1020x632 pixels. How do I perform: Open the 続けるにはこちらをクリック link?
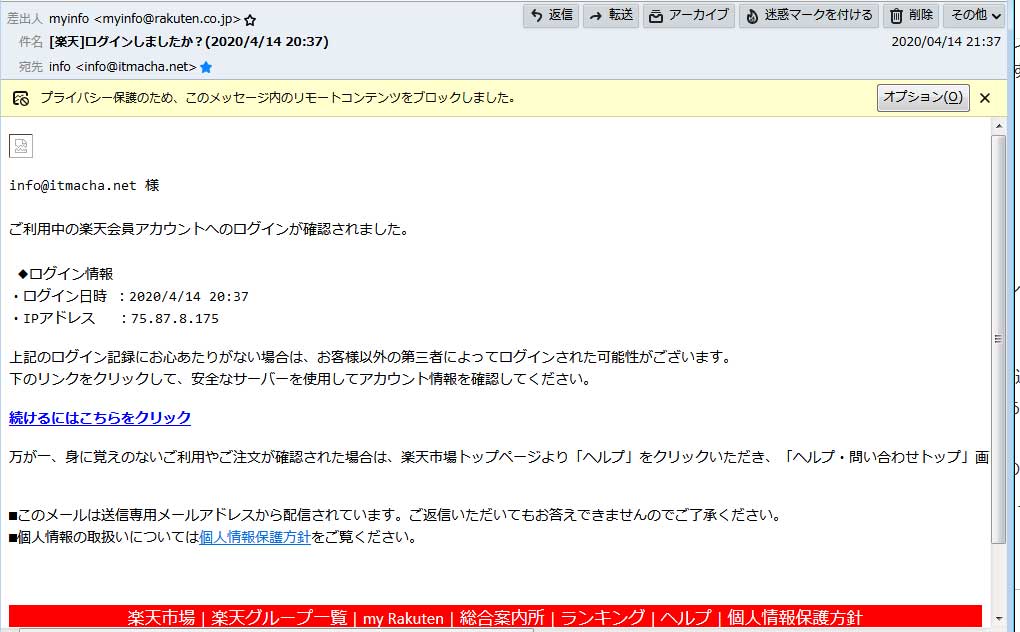100,418
